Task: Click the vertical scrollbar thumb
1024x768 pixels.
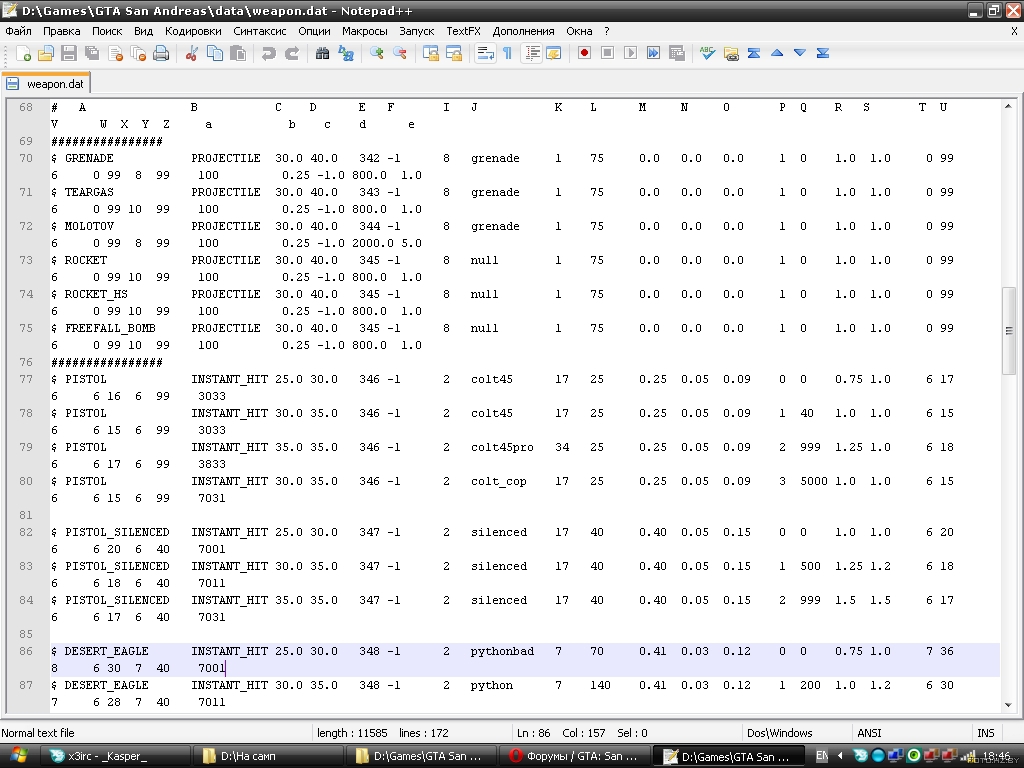Action: 1008,331
